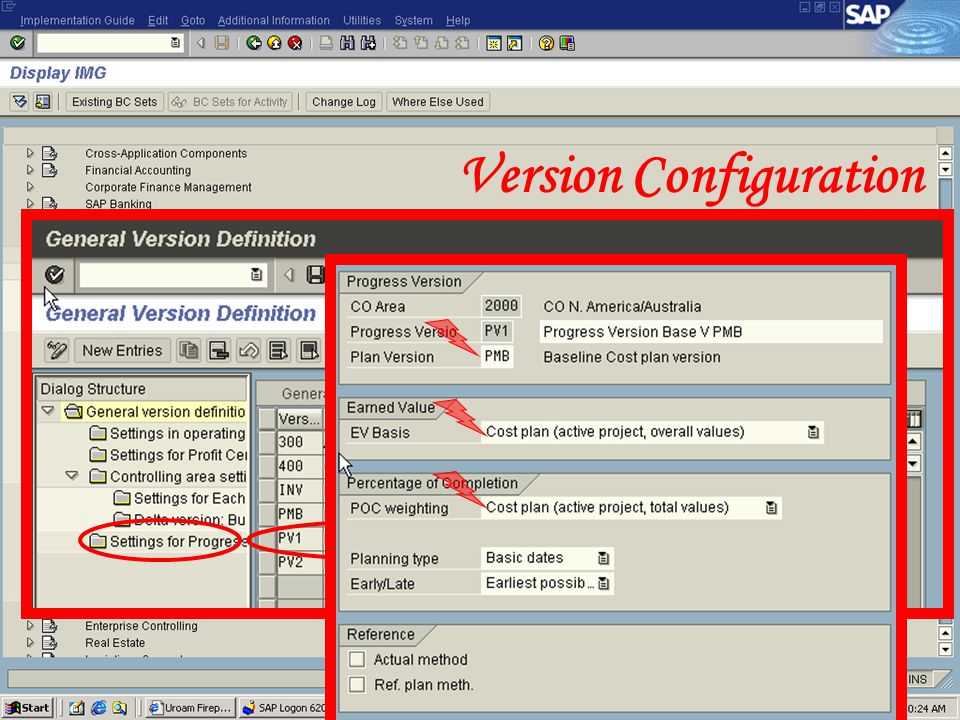Open the EV Basis dropdown

click(813, 432)
